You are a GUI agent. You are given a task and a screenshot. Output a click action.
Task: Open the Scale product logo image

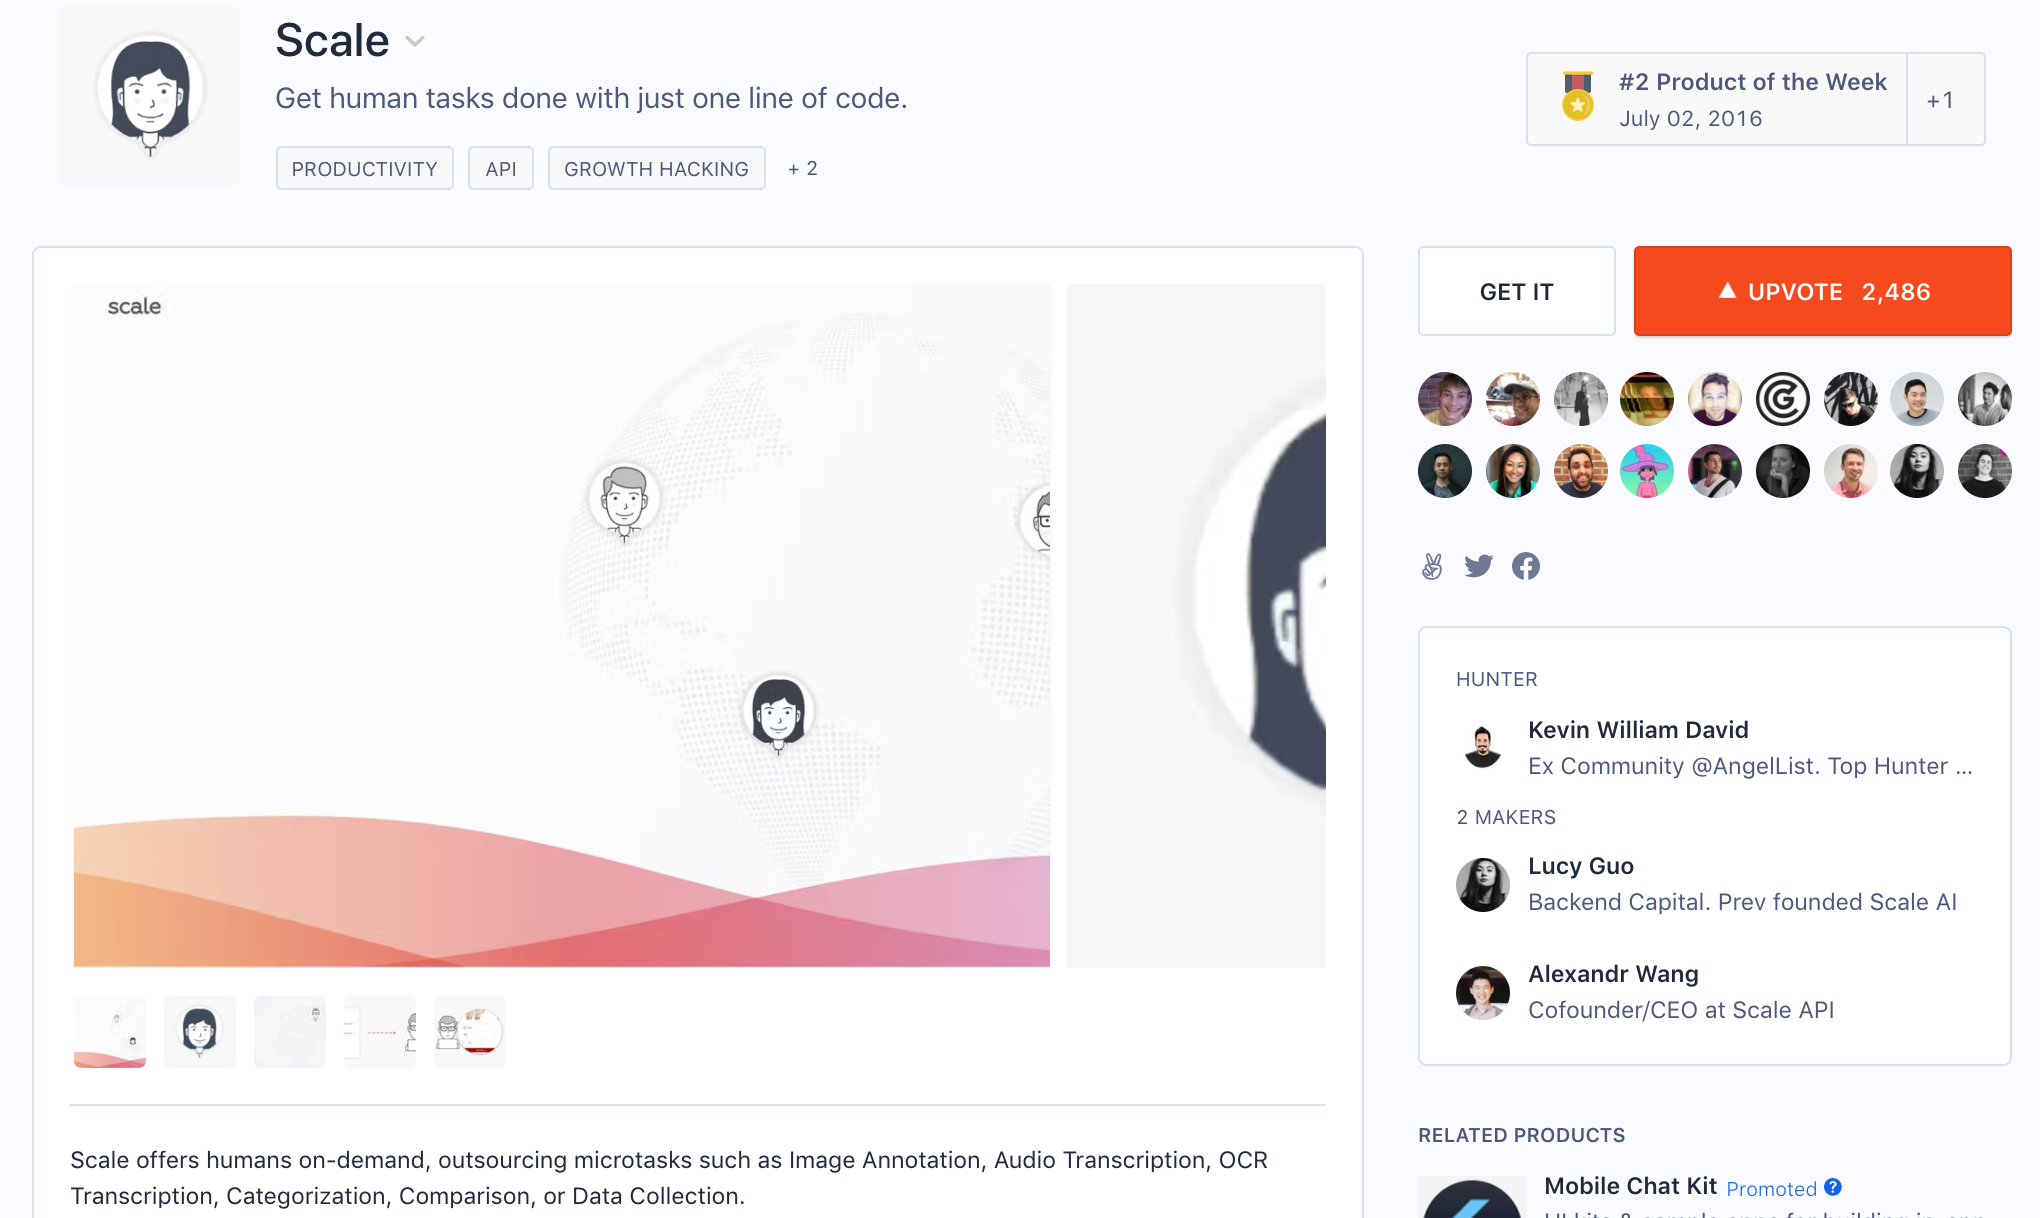150,96
